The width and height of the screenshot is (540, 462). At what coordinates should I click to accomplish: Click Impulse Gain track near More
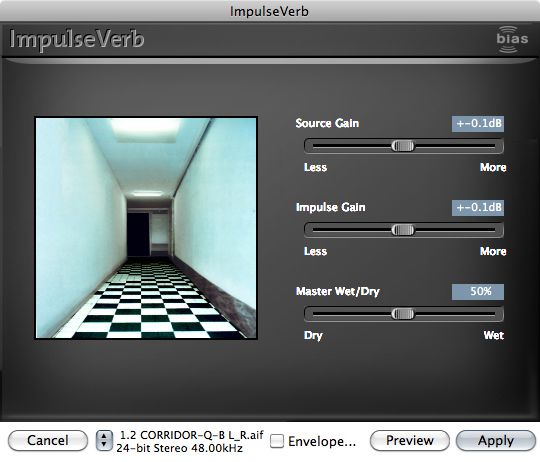click(482, 230)
